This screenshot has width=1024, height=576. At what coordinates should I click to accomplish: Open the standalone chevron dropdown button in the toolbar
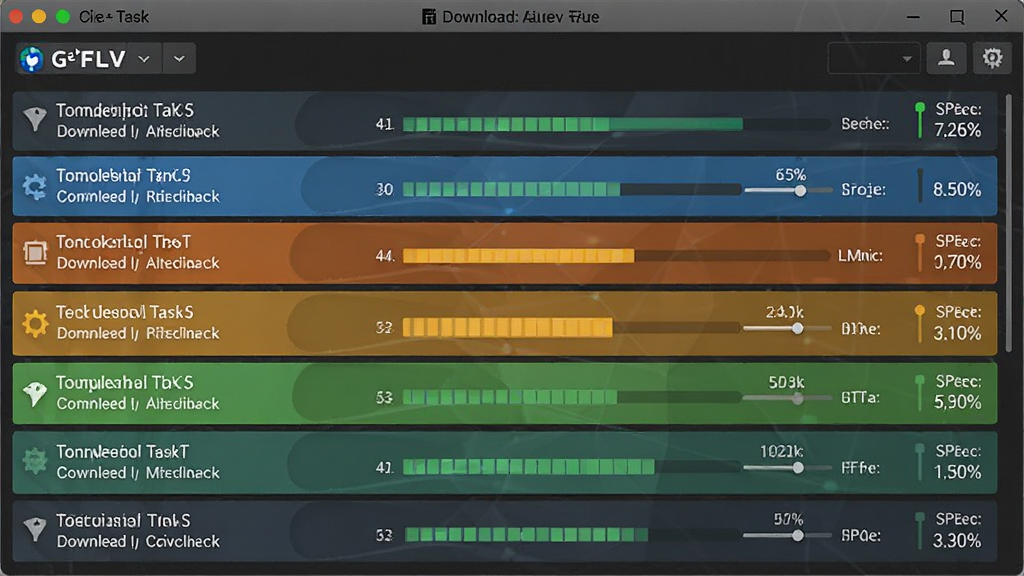[x=179, y=59]
